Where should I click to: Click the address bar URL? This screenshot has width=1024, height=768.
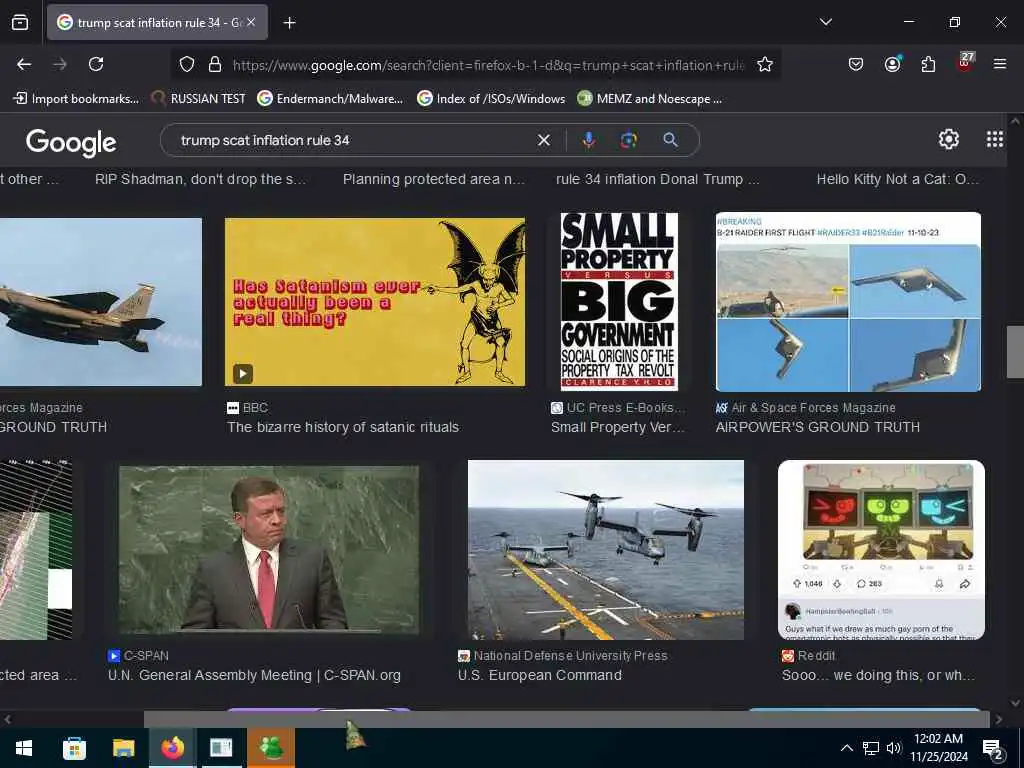488,65
